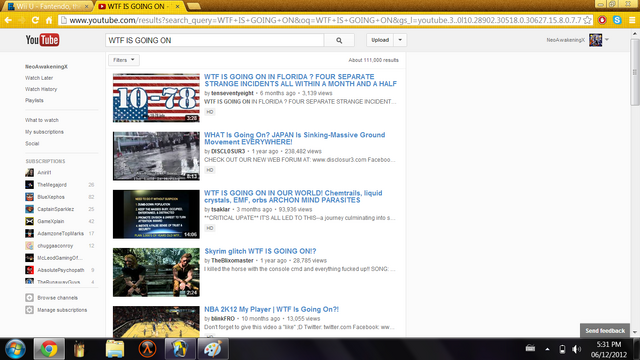Click TheMegajord channel icon
Screen dimensions: 640x360
(x=29, y=185)
